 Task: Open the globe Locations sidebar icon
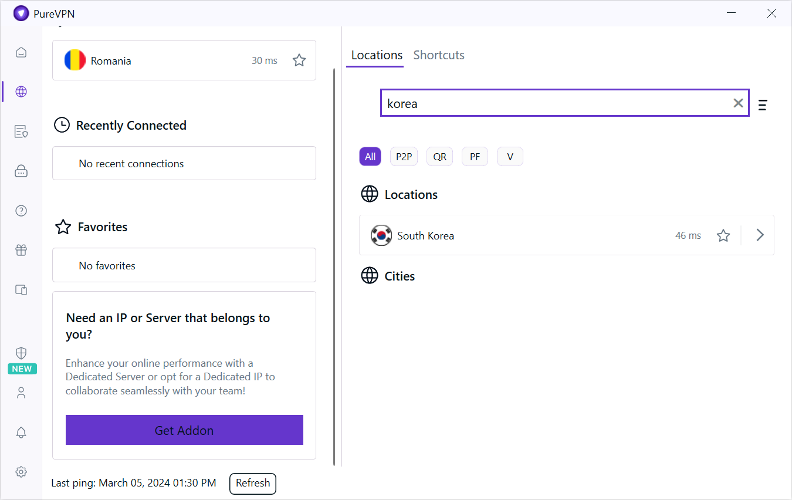pos(21,92)
